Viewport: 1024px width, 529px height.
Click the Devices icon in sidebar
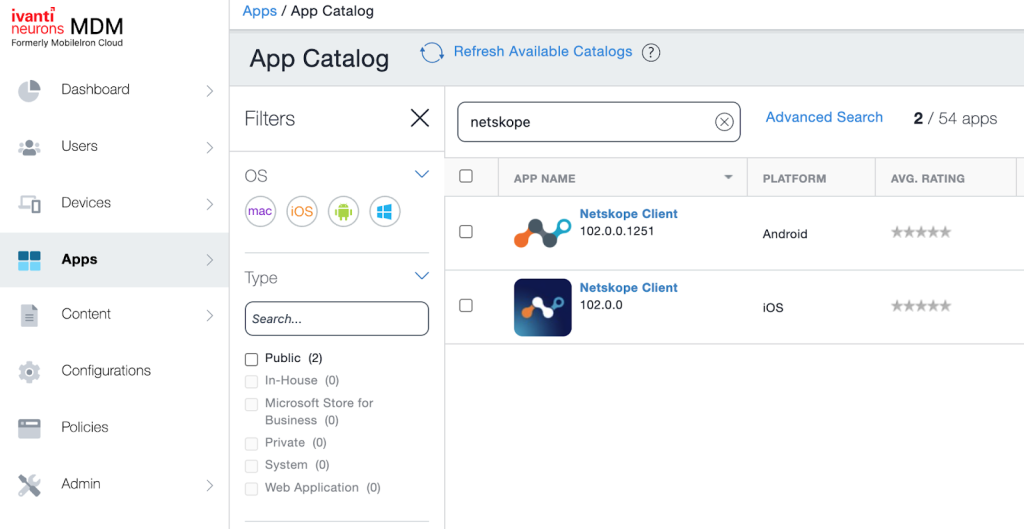(x=29, y=204)
